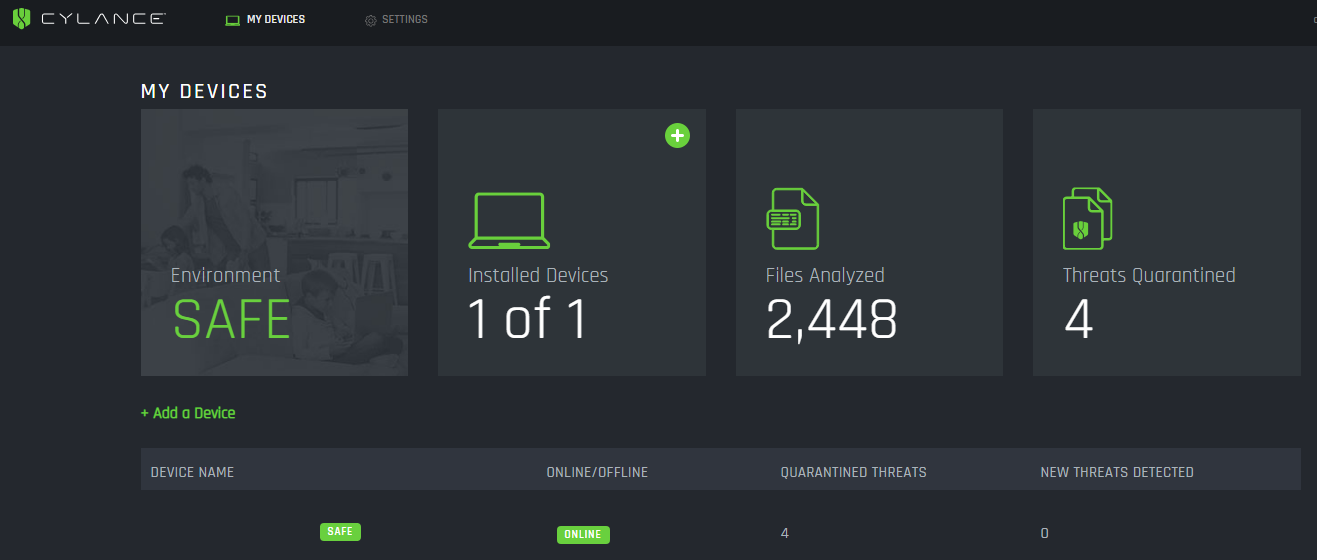Click the laptop icon beside My Devices tab

[233, 20]
